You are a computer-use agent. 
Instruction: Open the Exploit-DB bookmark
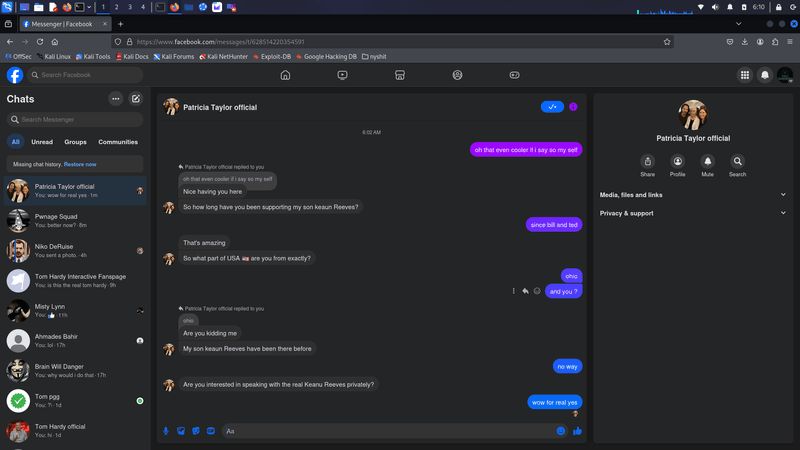272,57
